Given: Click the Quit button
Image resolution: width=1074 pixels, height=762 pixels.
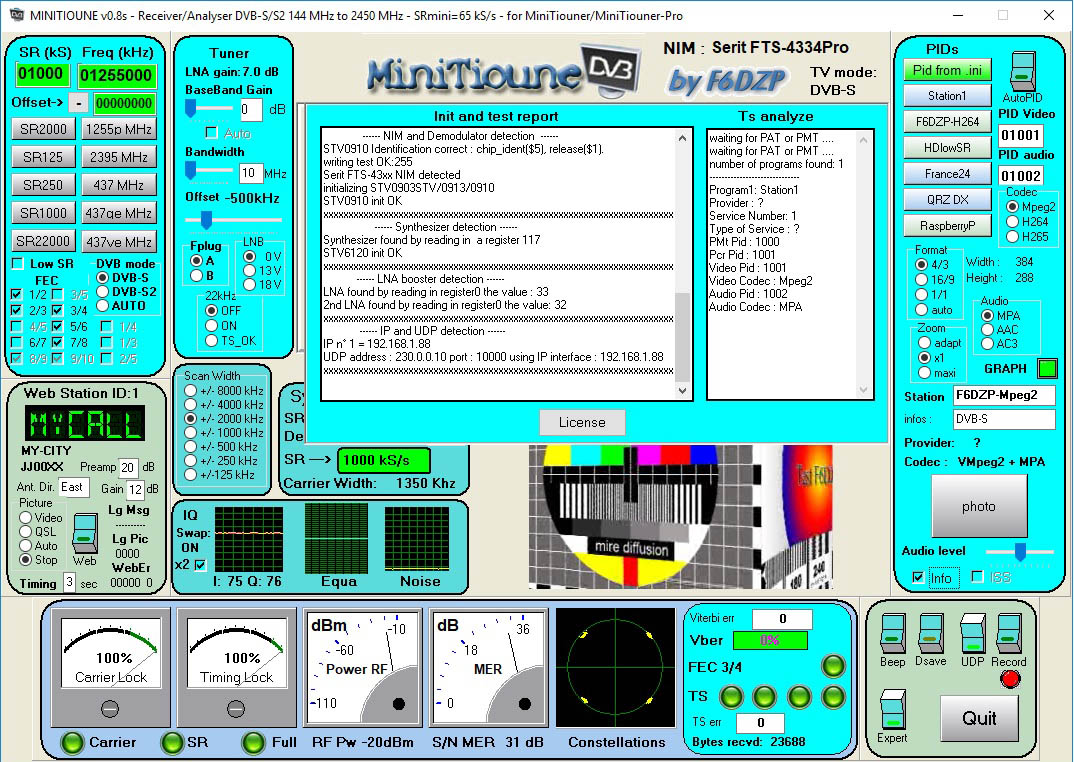Looking at the screenshot, I should pyautogui.click(x=979, y=718).
